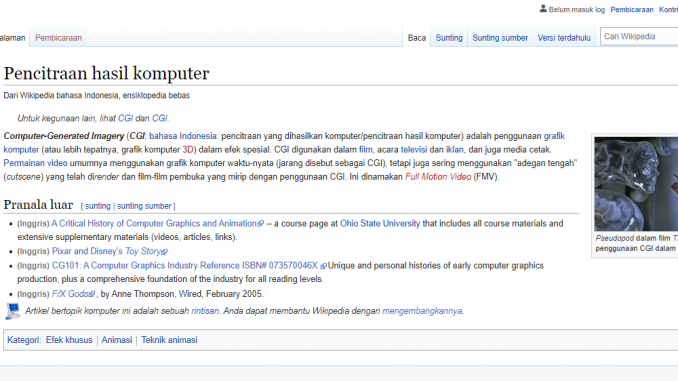Image resolution: width=678 pixels, height=381 pixels.
Task: Open the Animasi category
Action: point(117,340)
